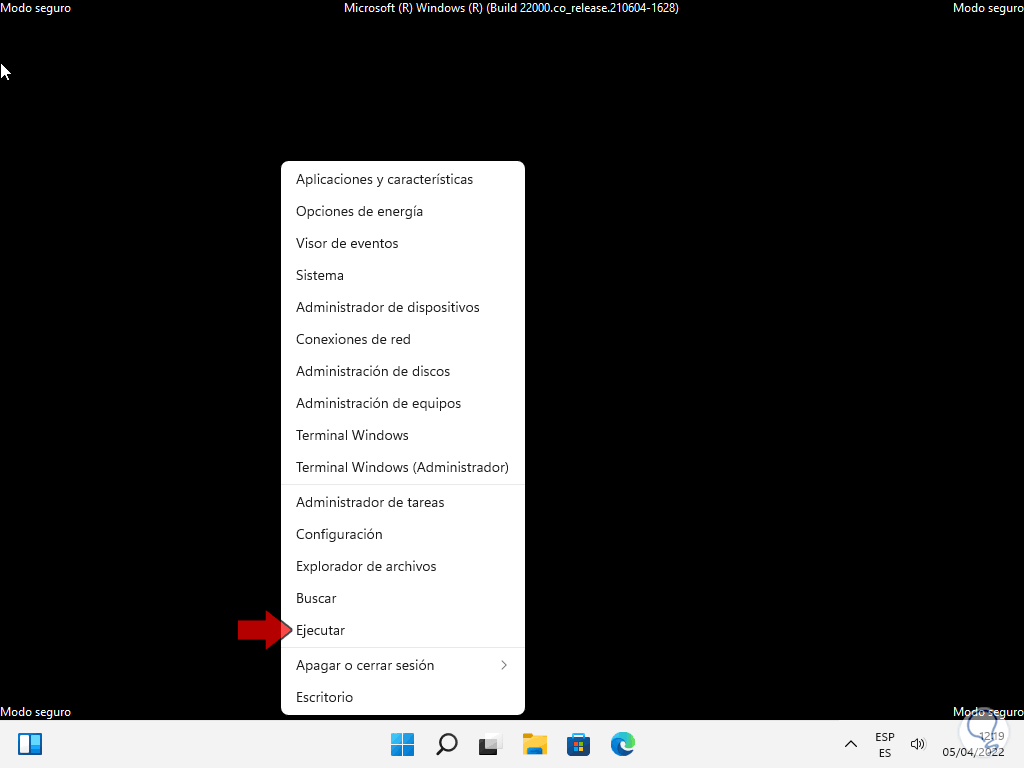Launch Terminal Windows entry
The height and width of the screenshot is (768, 1024).
[x=403, y=435]
